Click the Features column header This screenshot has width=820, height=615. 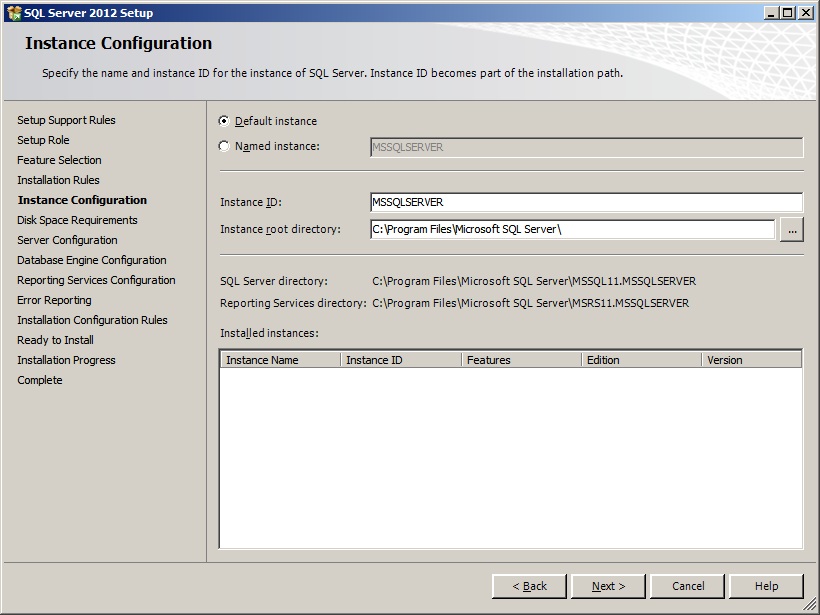coord(521,360)
